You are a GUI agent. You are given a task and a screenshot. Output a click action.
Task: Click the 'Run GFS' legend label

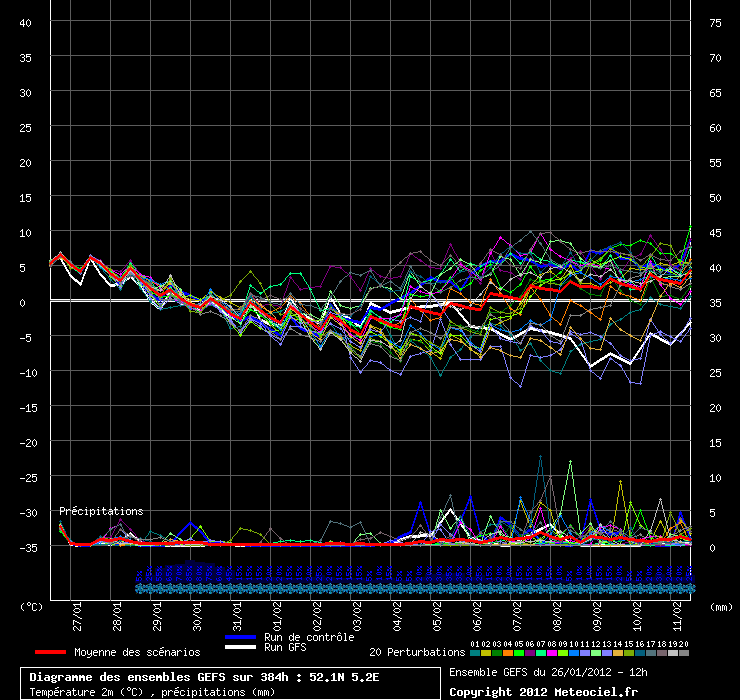click(x=285, y=647)
